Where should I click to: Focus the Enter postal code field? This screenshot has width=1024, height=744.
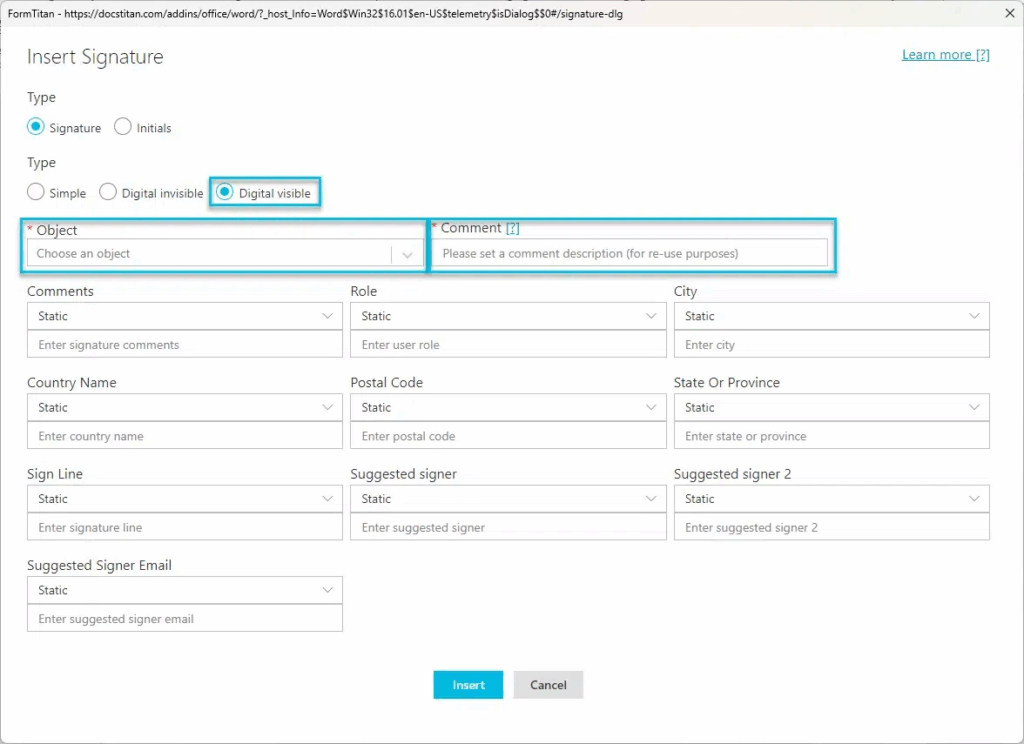tap(508, 436)
